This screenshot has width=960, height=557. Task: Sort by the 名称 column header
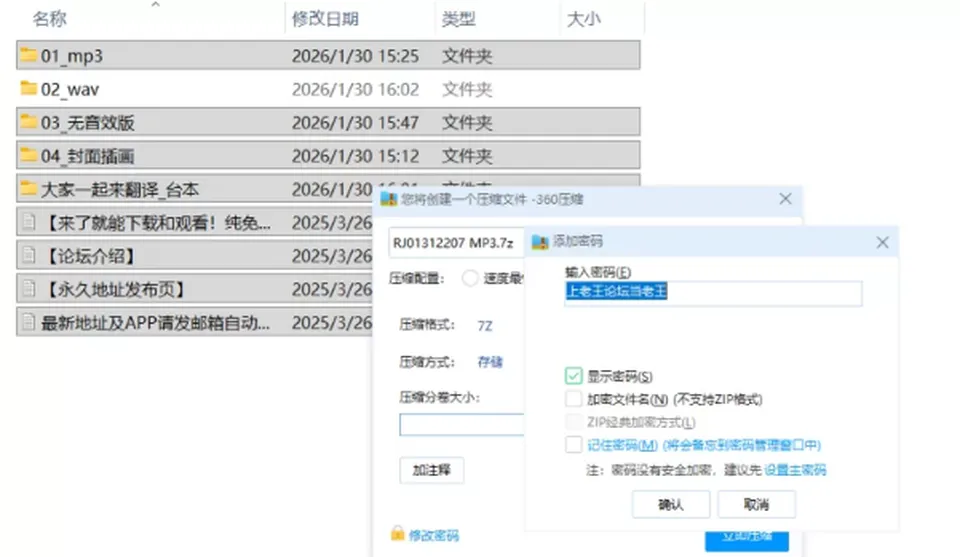pyautogui.click(x=50, y=19)
